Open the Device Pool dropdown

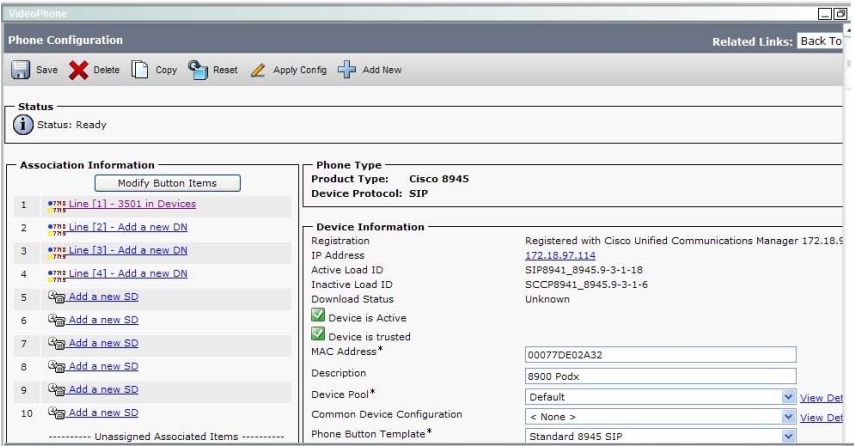tap(788, 397)
